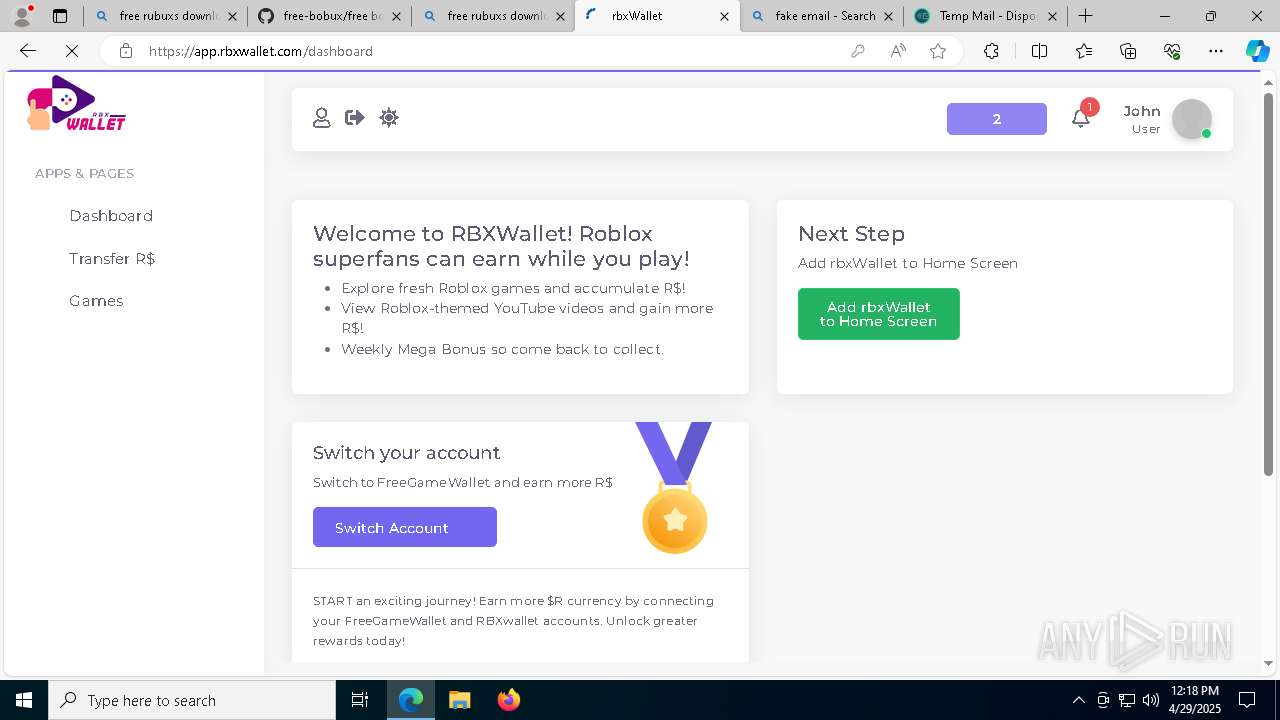The width and height of the screenshot is (1280, 720).
Task: Open the Split screen icon
Action: tap(1039, 51)
